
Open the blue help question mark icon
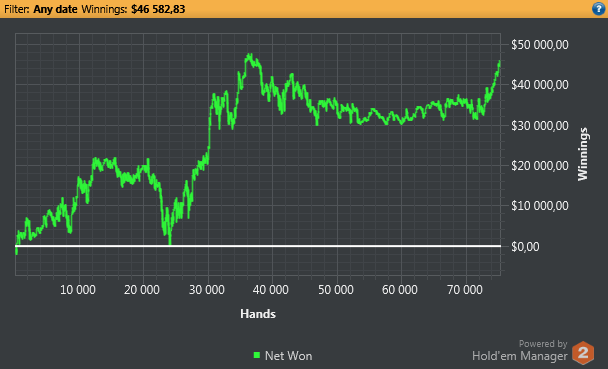[x=599, y=9]
